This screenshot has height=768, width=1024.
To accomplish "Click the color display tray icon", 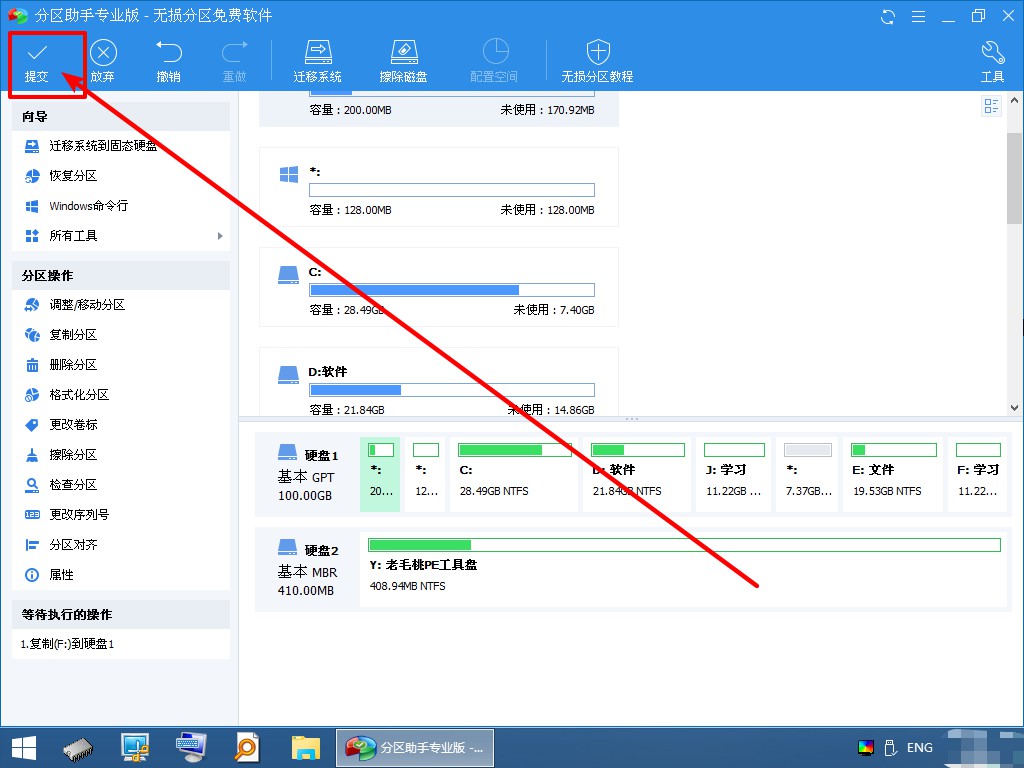I will [866, 748].
